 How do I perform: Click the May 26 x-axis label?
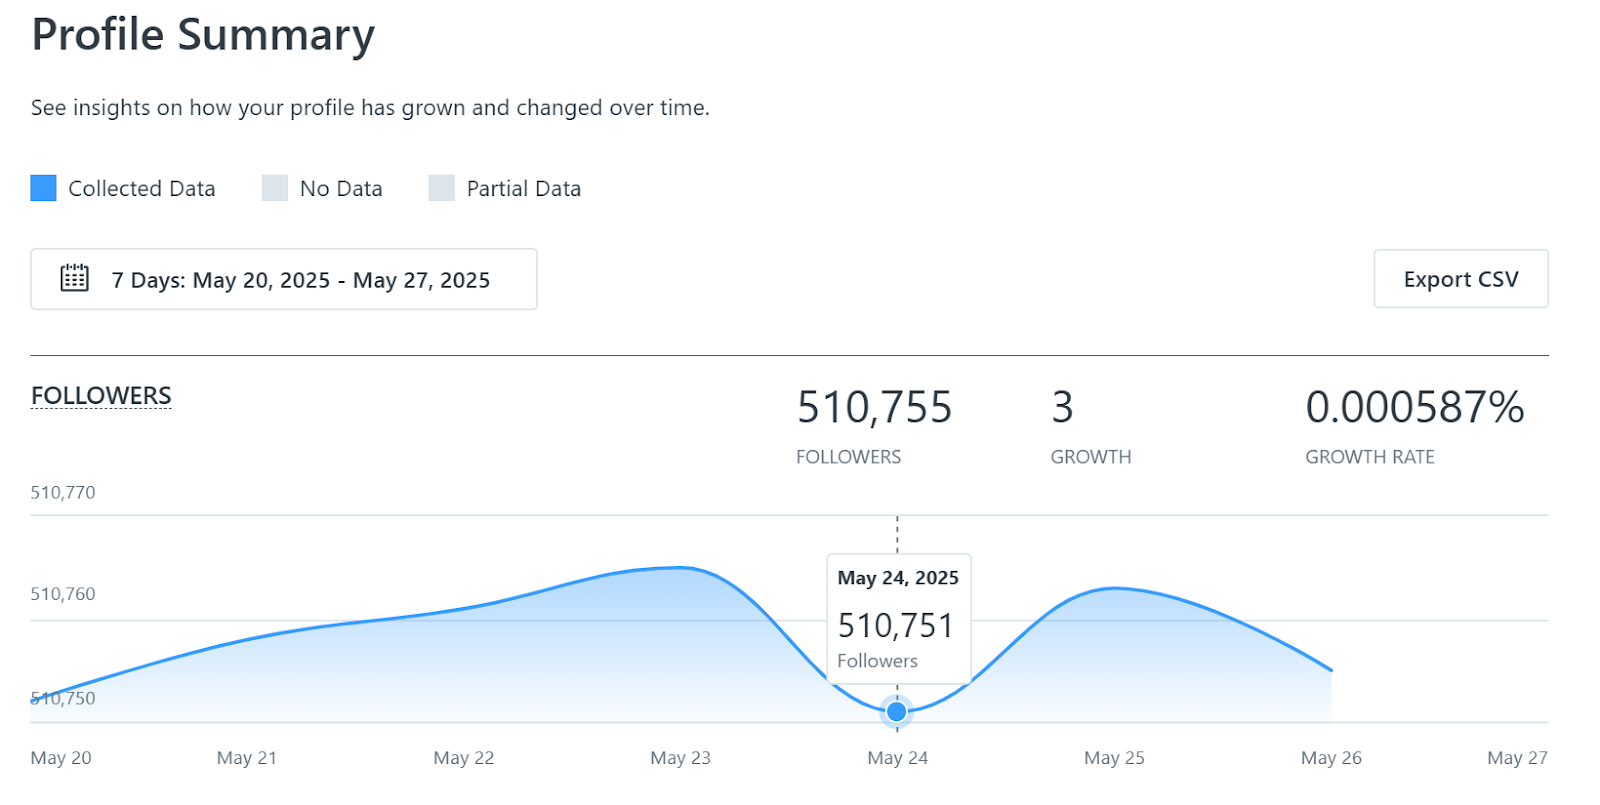click(1331, 758)
